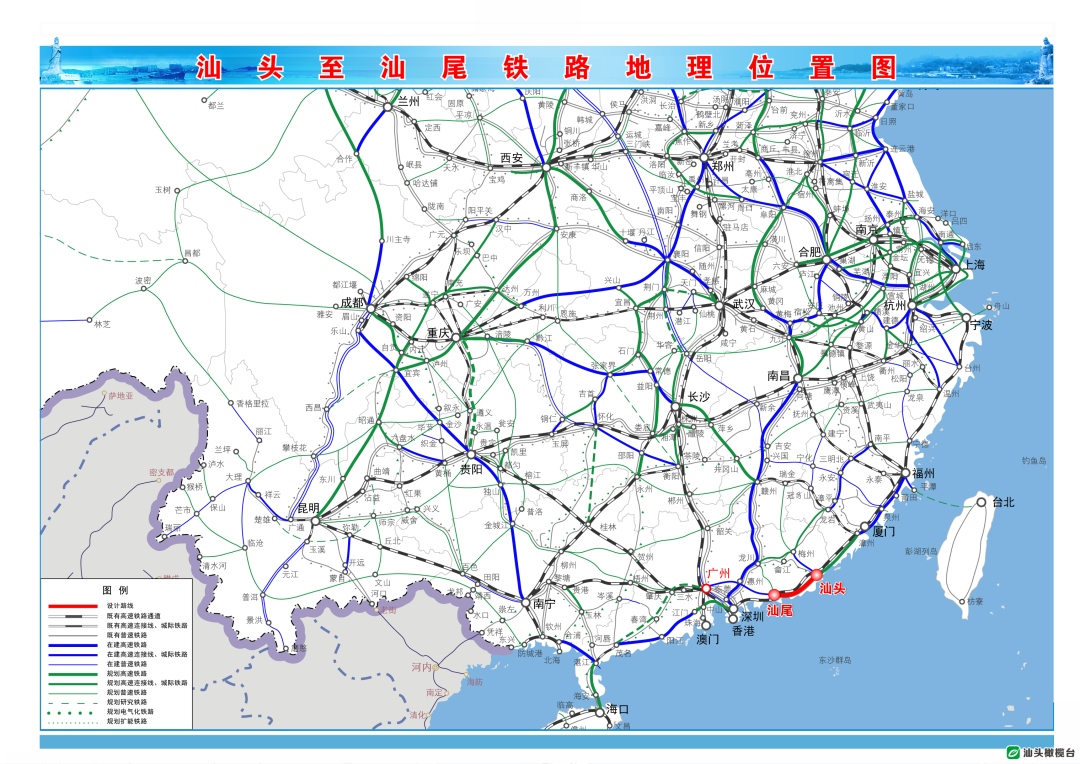Click the 宁波 city label
Viewport: 1080px width, 764px height.
point(982,324)
